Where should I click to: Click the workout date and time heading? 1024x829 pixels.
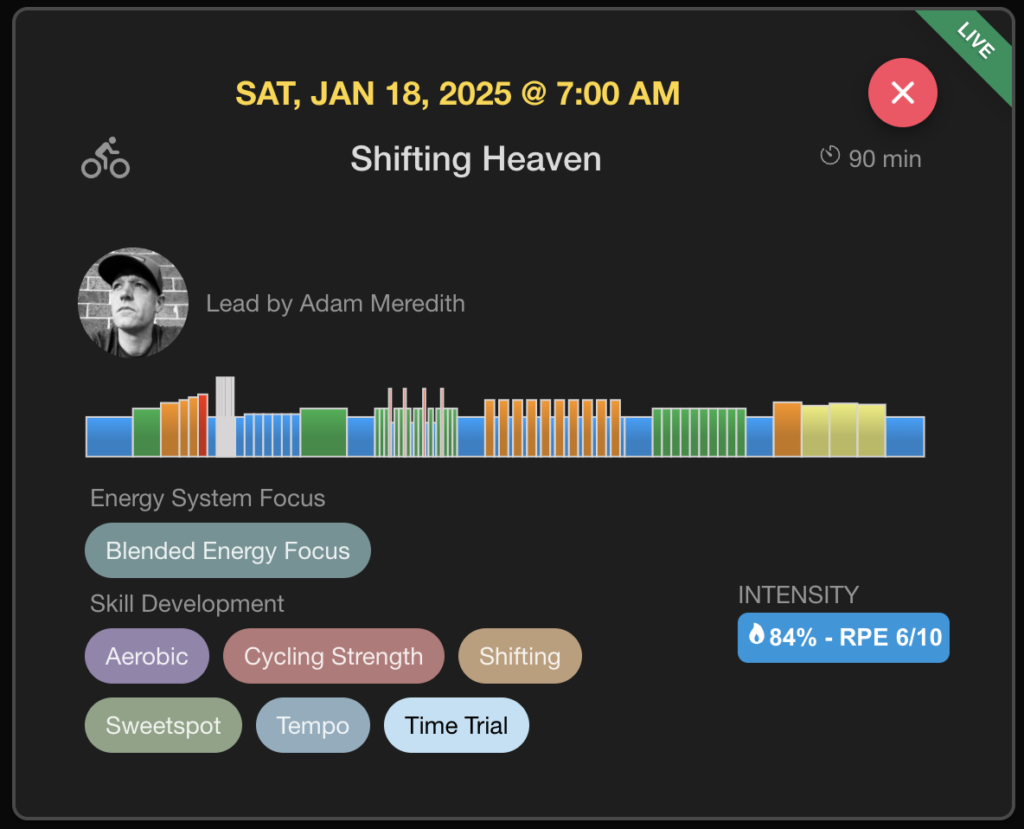coord(457,94)
